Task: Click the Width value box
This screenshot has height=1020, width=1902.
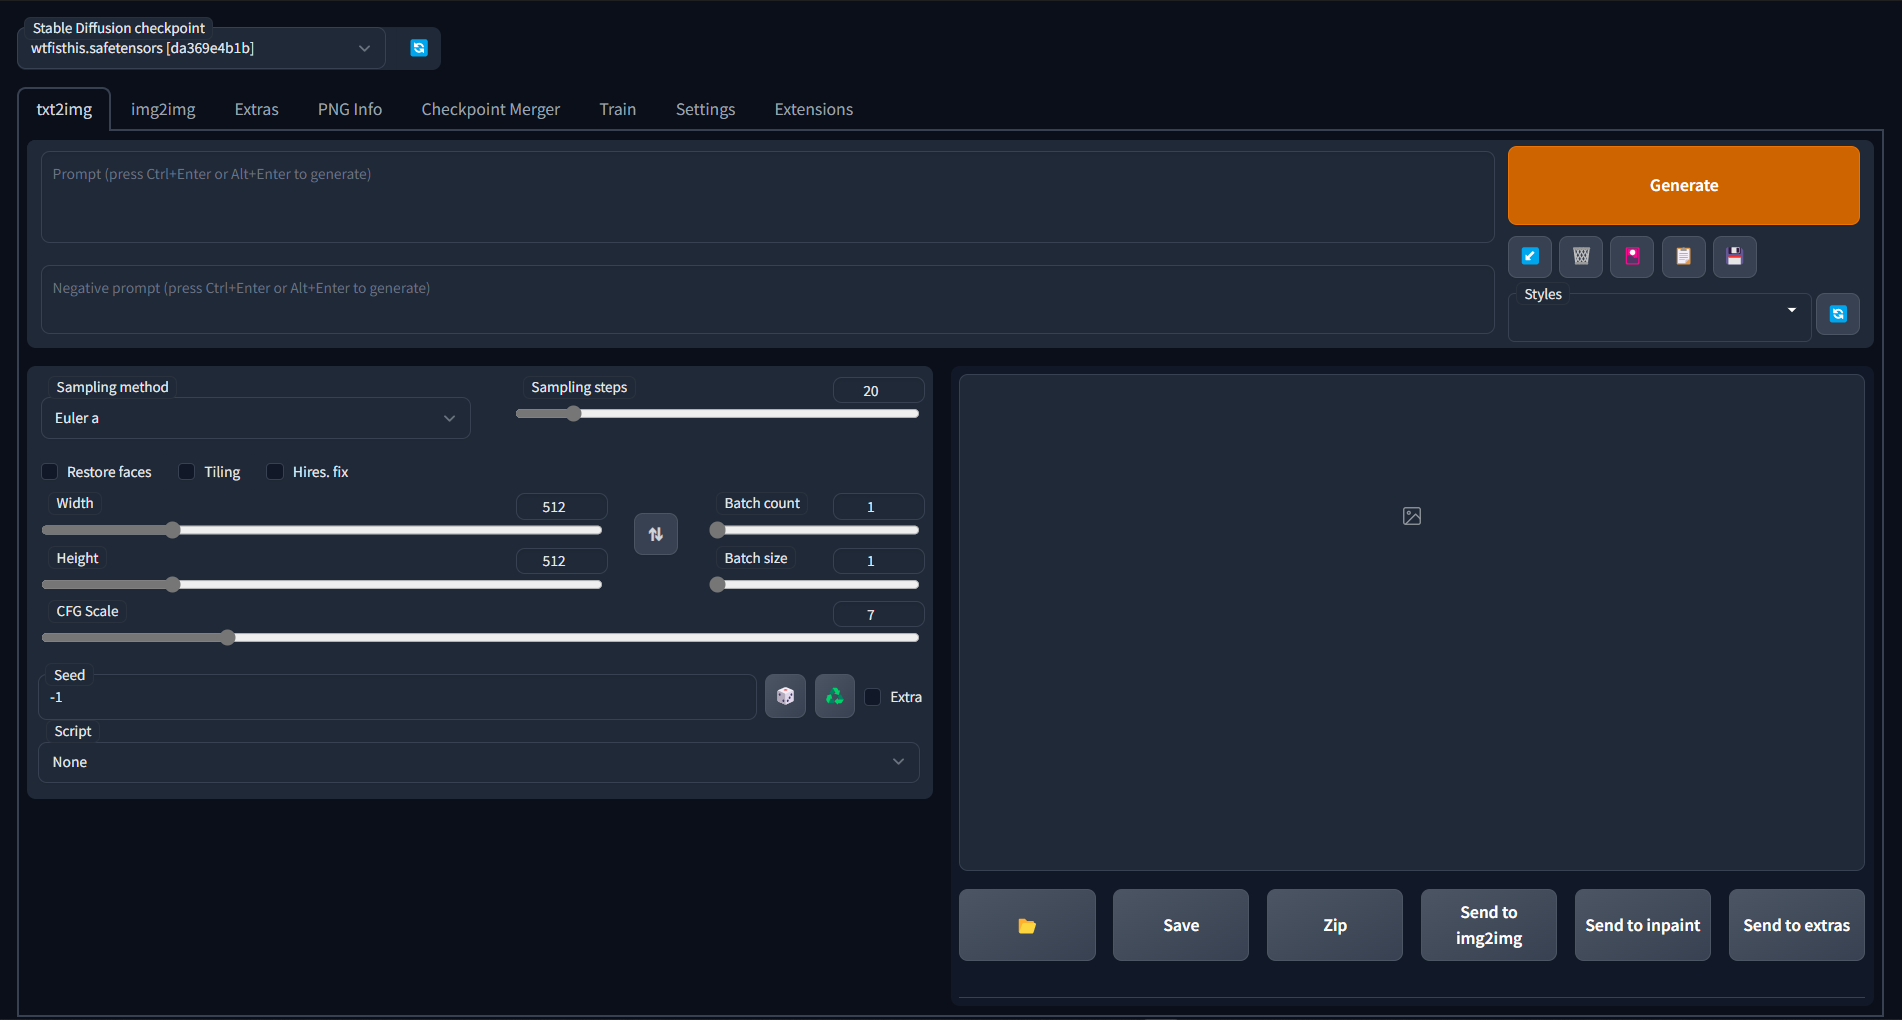Action: click(x=561, y=506)
